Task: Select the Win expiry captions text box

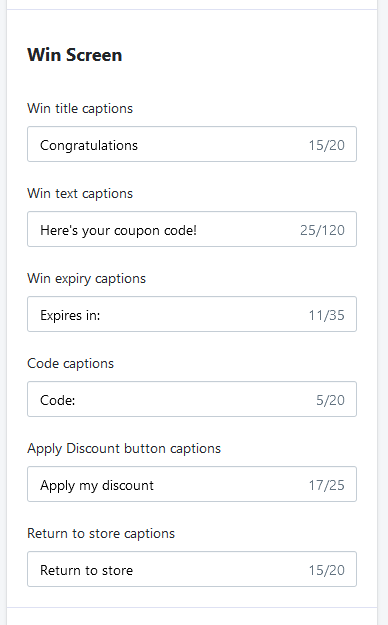Action: [x=192, y=314]
